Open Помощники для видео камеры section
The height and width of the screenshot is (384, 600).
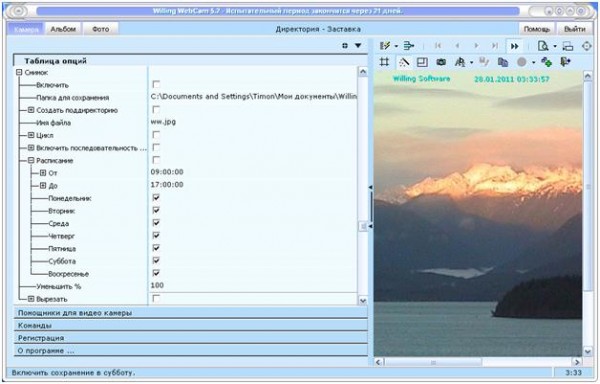[x=191, y=313]
